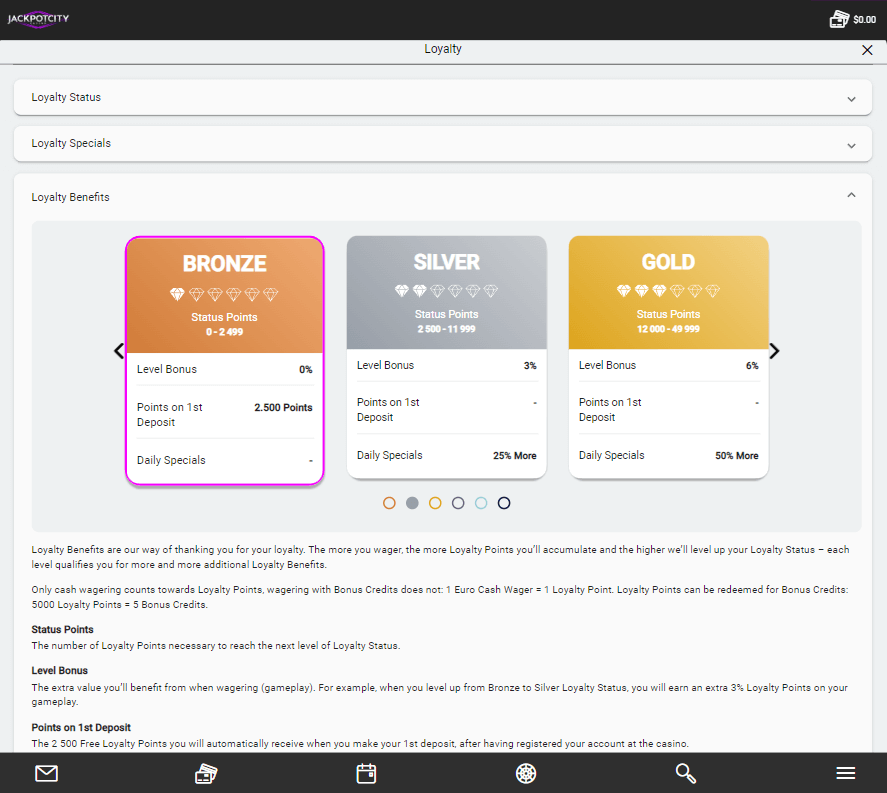Select the fourth dark grey outlined dot
The image size is (887, 793).
(x=458, y=503)
